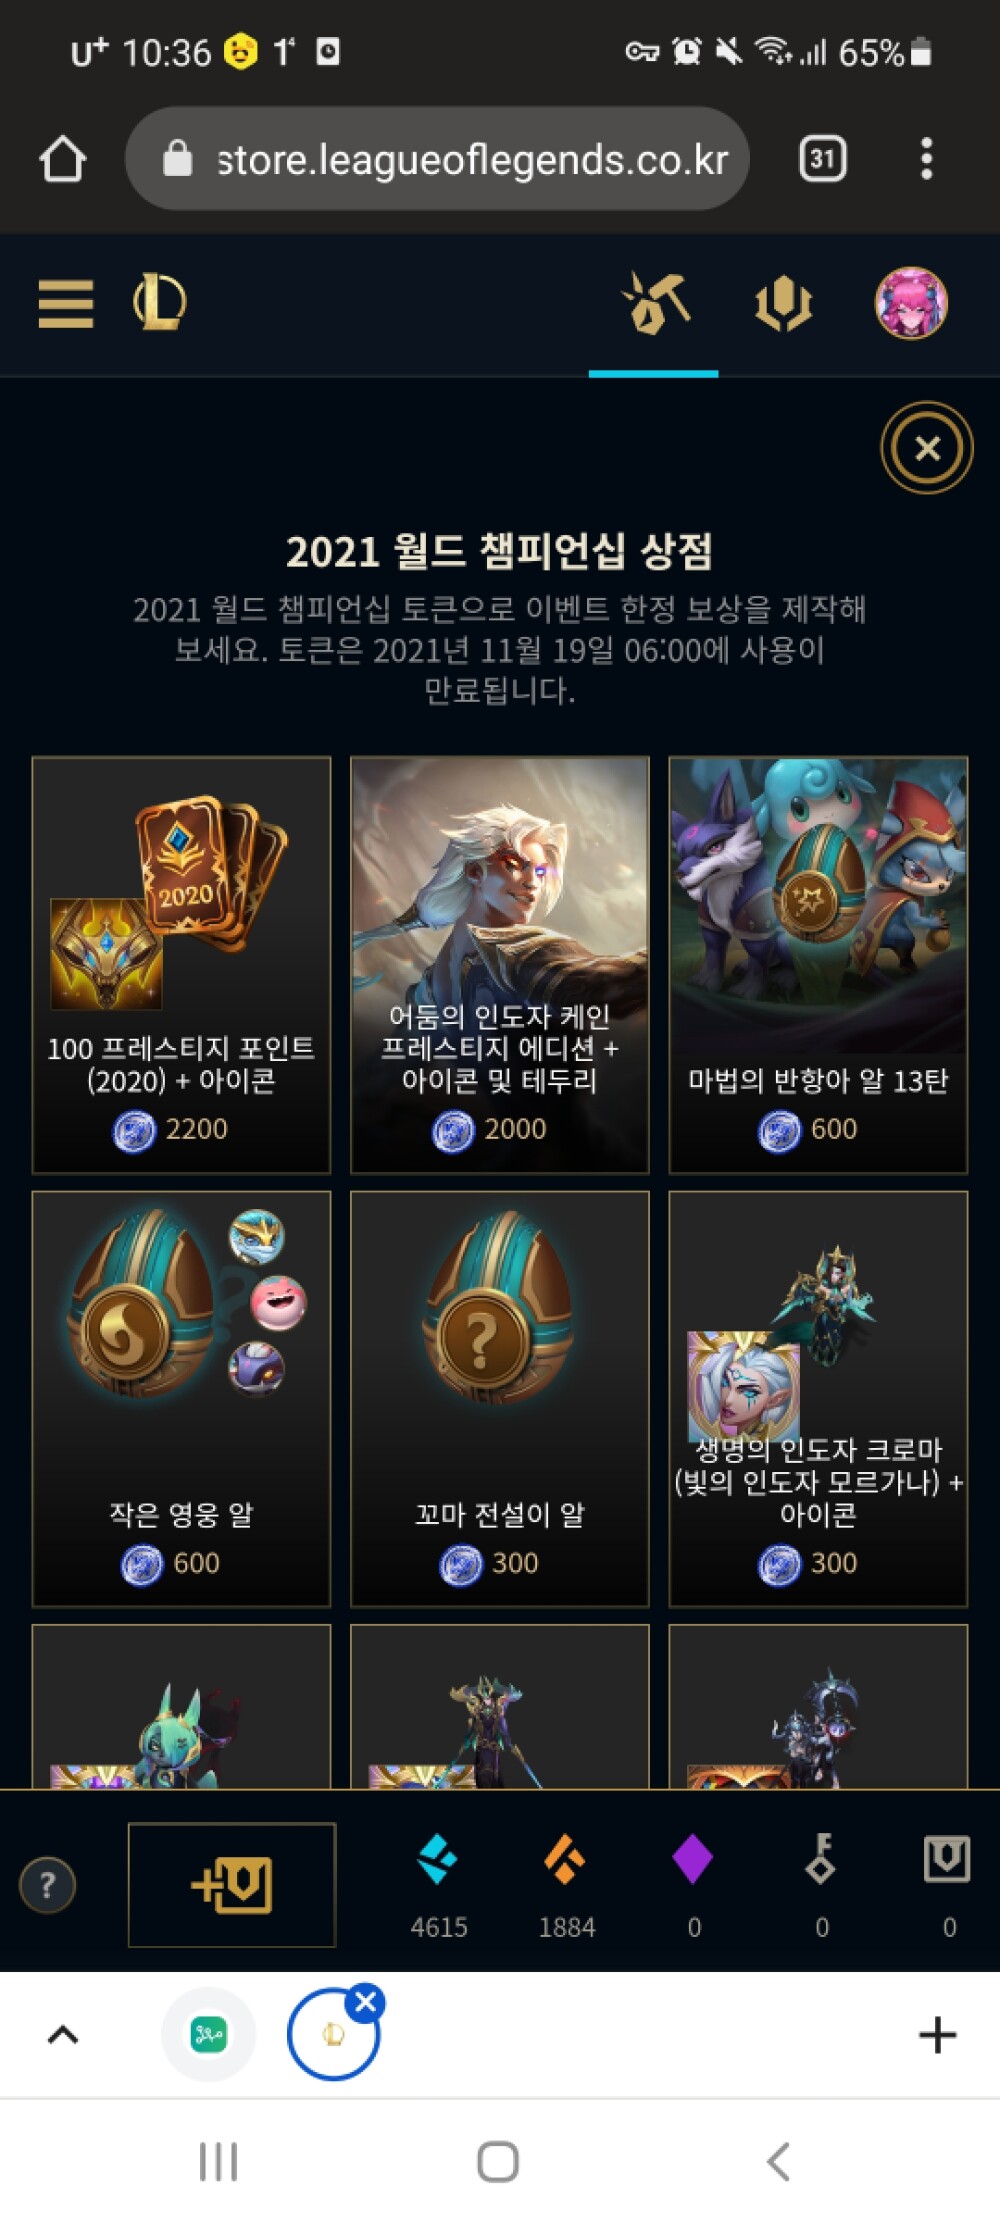Select the Kayn Prestige Edition bundle
The width and height of the screenshot is (1000, 2222).
500,965
